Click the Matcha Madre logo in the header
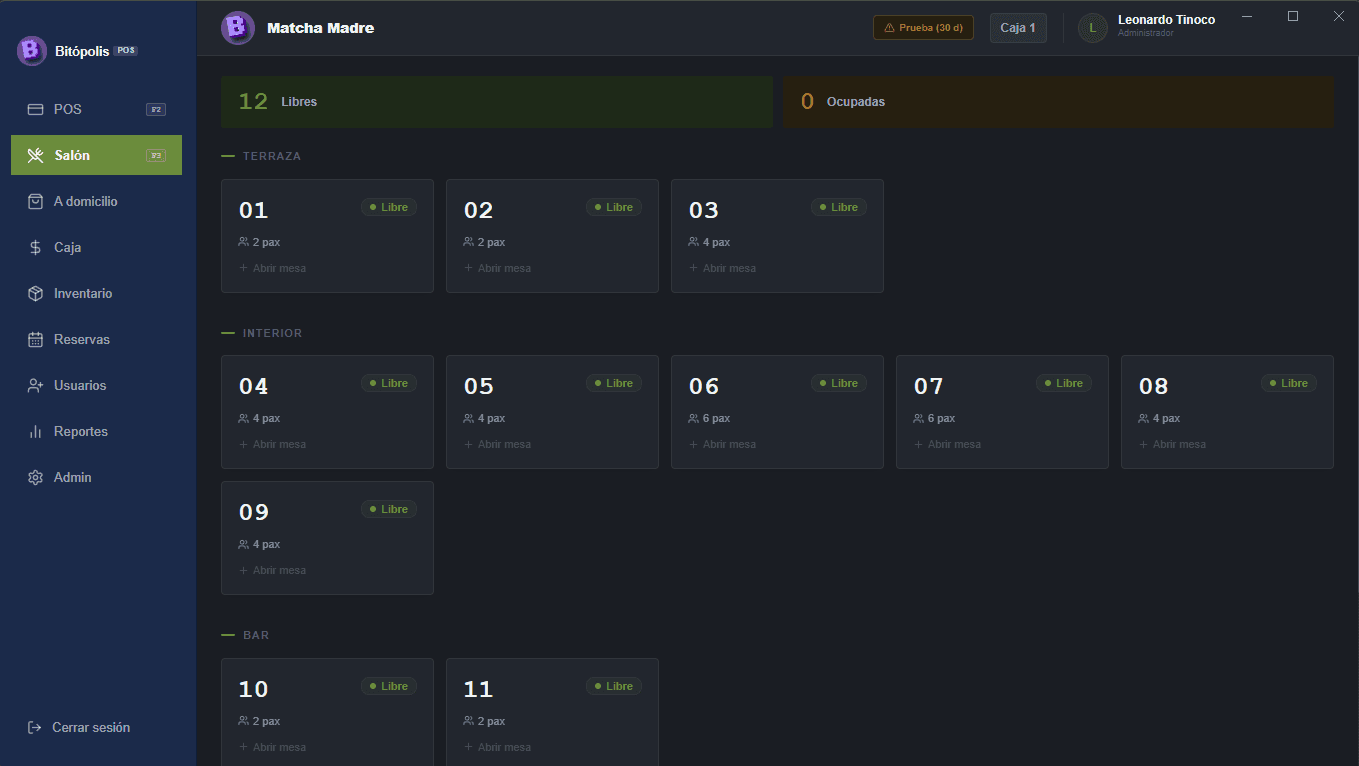The image size is (1359, 766). (x=238, y=28)
